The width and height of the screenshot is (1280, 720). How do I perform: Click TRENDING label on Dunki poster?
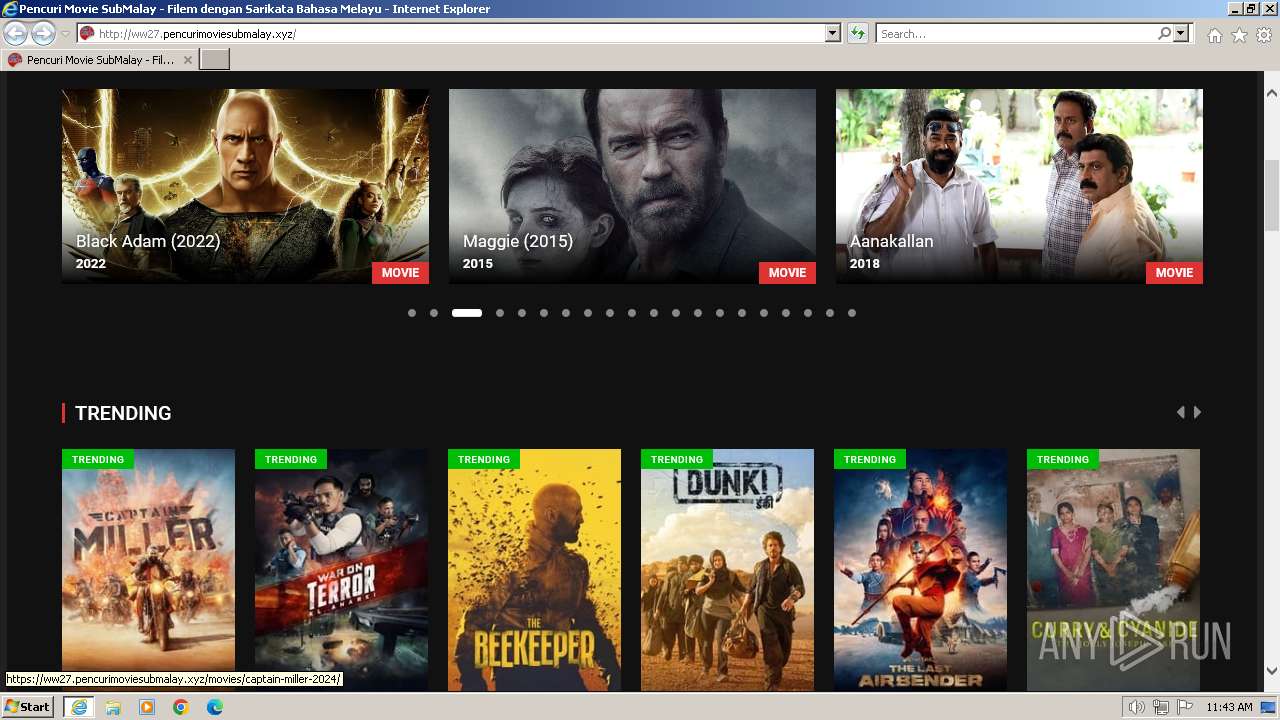click(x=677, y=459)
